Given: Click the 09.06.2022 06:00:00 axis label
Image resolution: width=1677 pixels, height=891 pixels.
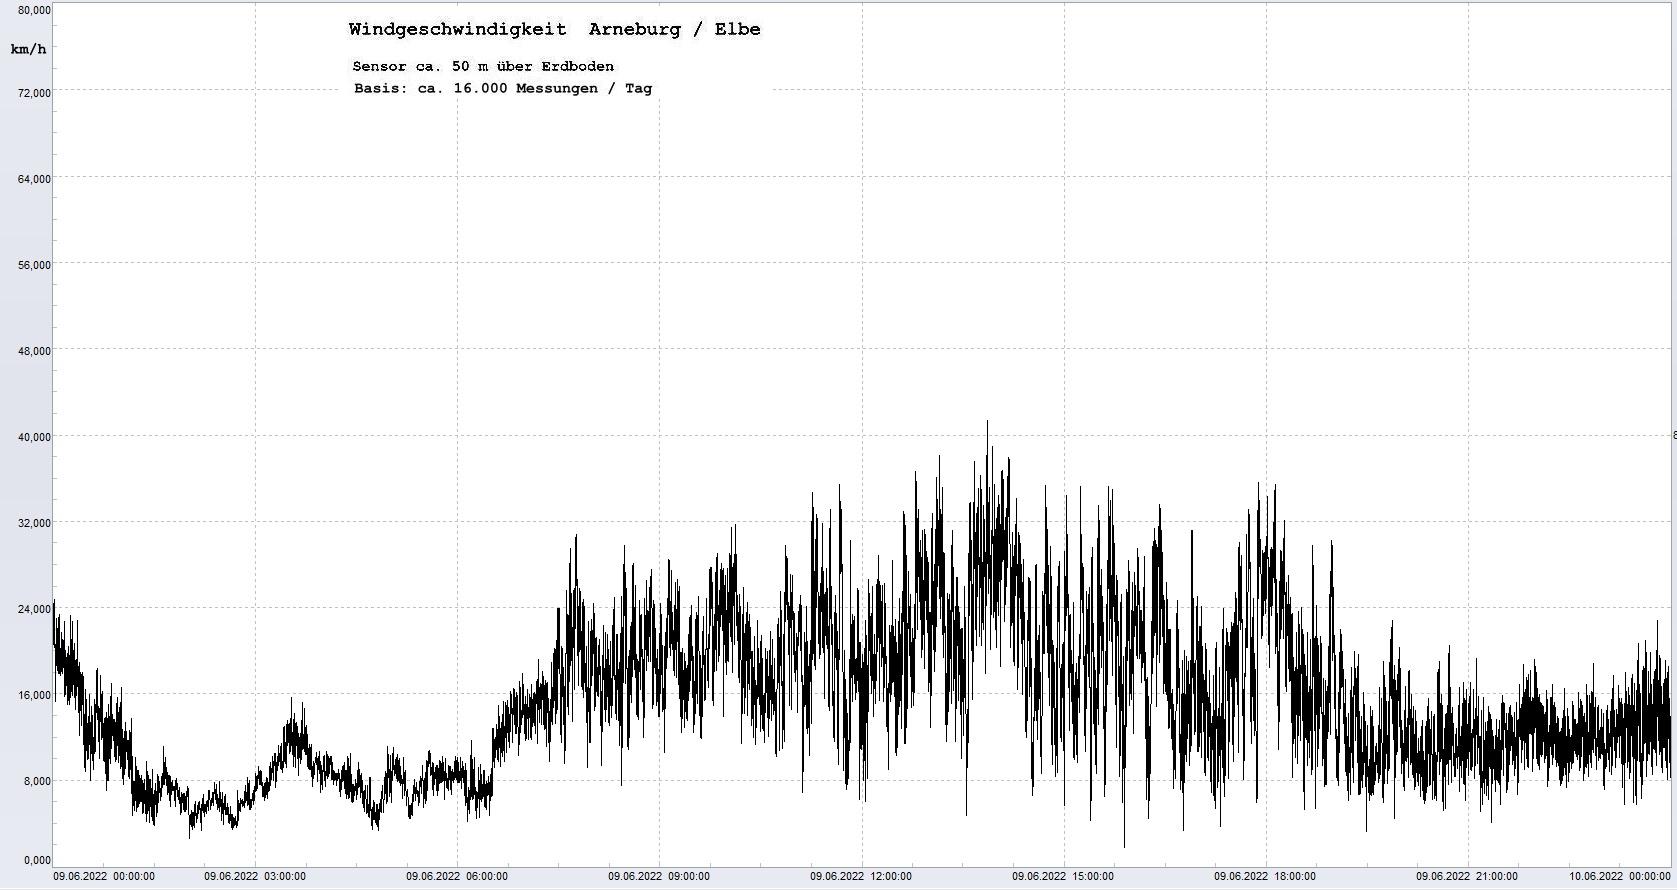Looking at the screenshot, I should coord(457,877).
